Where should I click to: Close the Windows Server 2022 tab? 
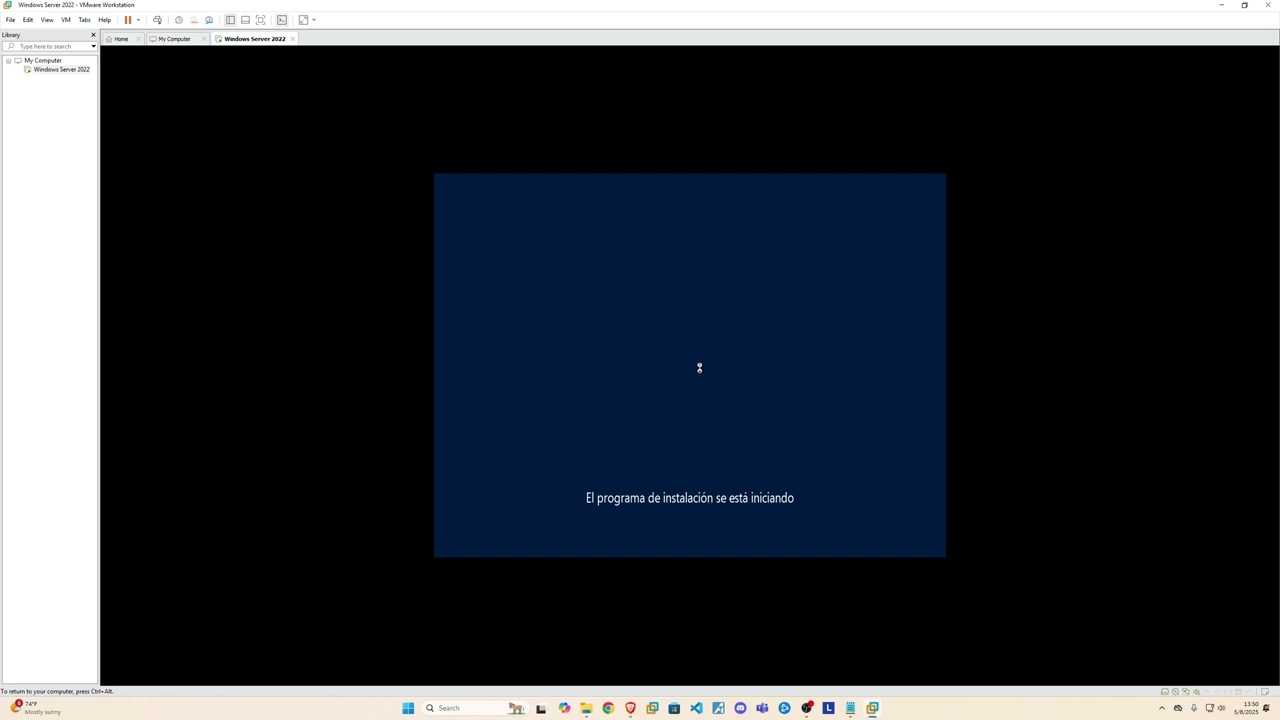[x=293, y=39]
